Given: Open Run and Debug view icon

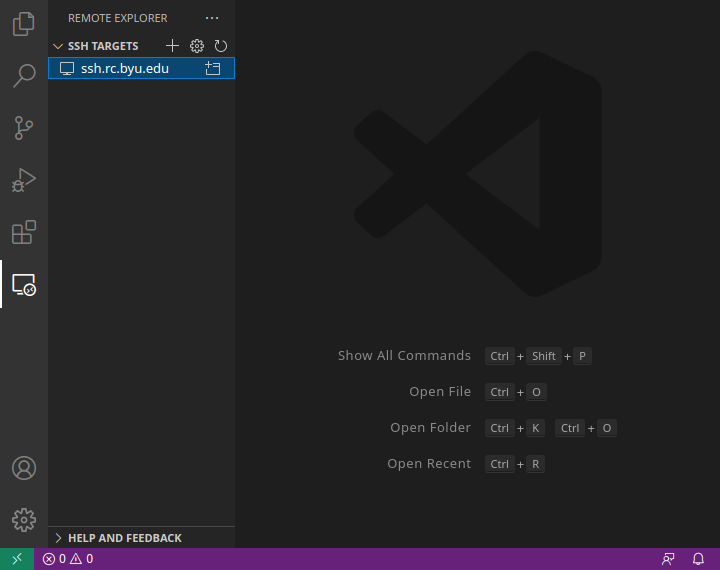Looking at the screenshot, I should [x=23, y=180].
